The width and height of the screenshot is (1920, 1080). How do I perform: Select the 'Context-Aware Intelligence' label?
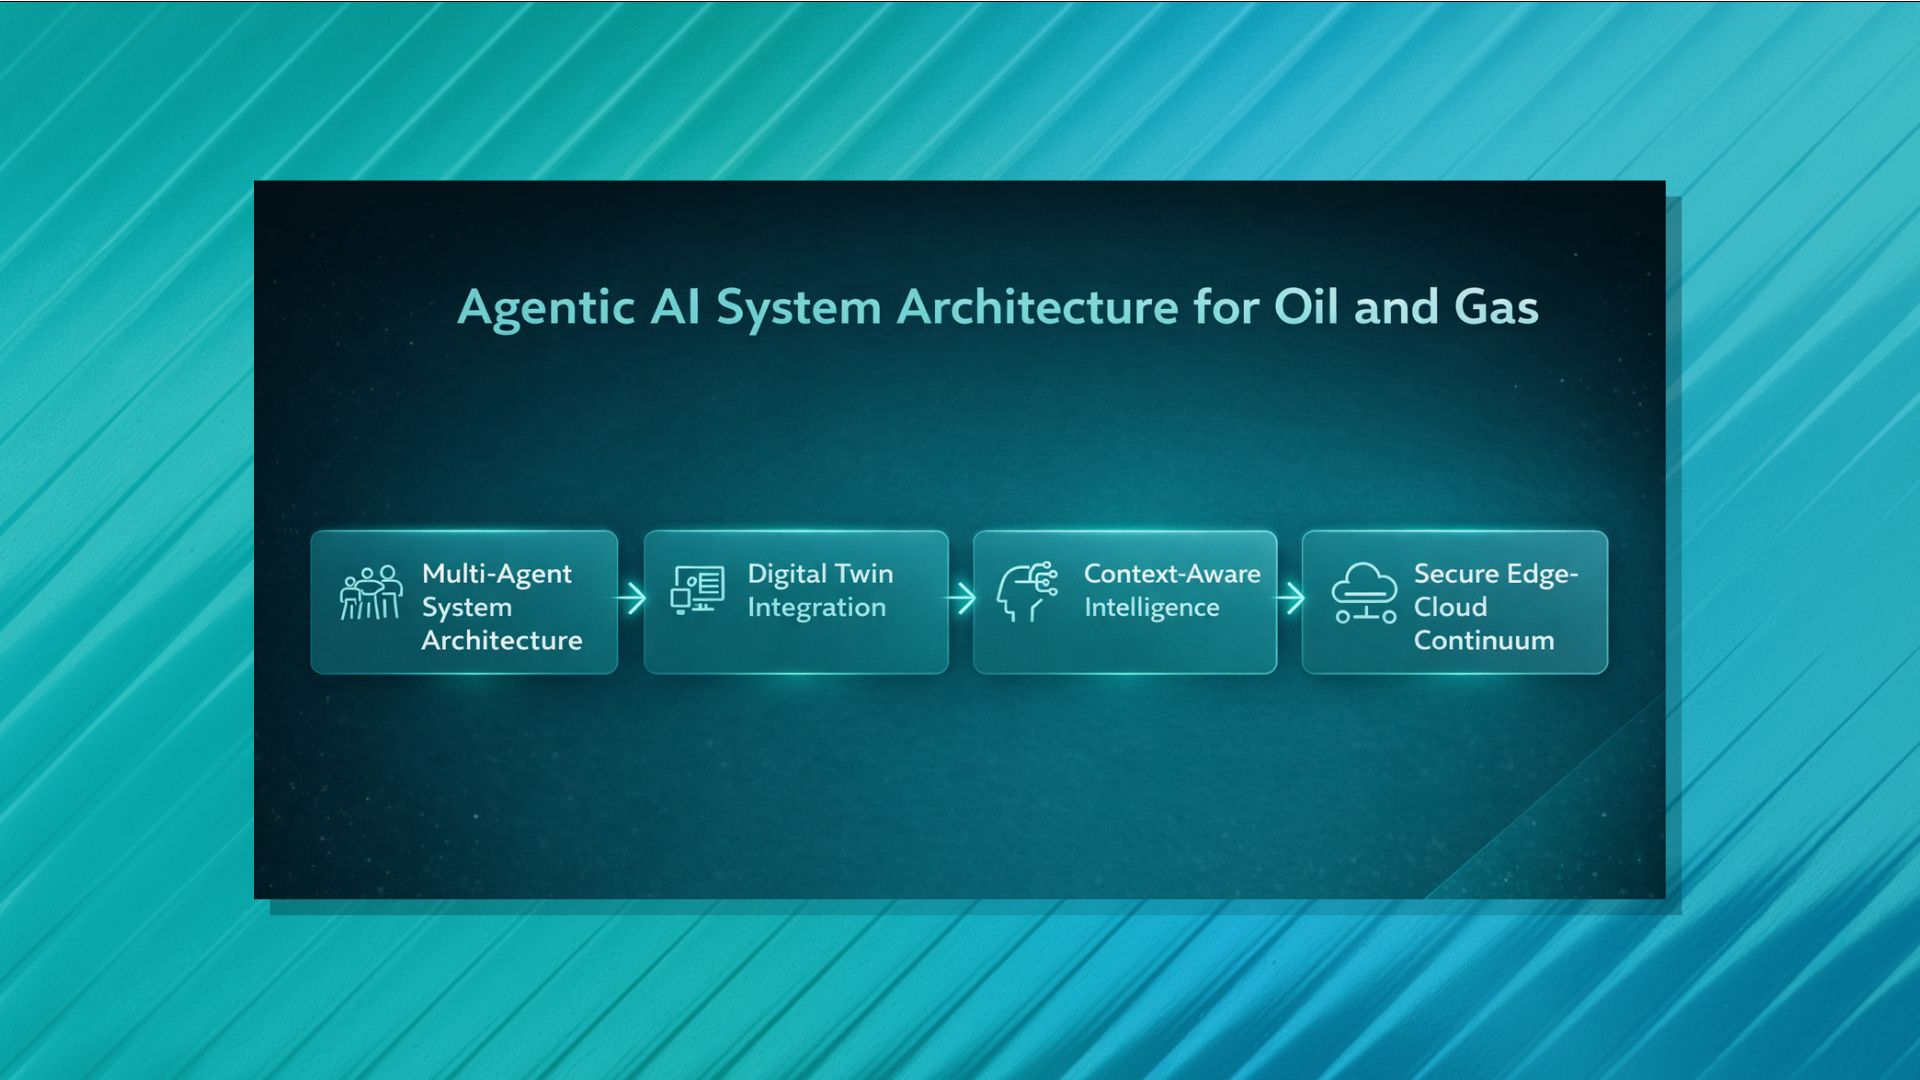coord(1172,590)
